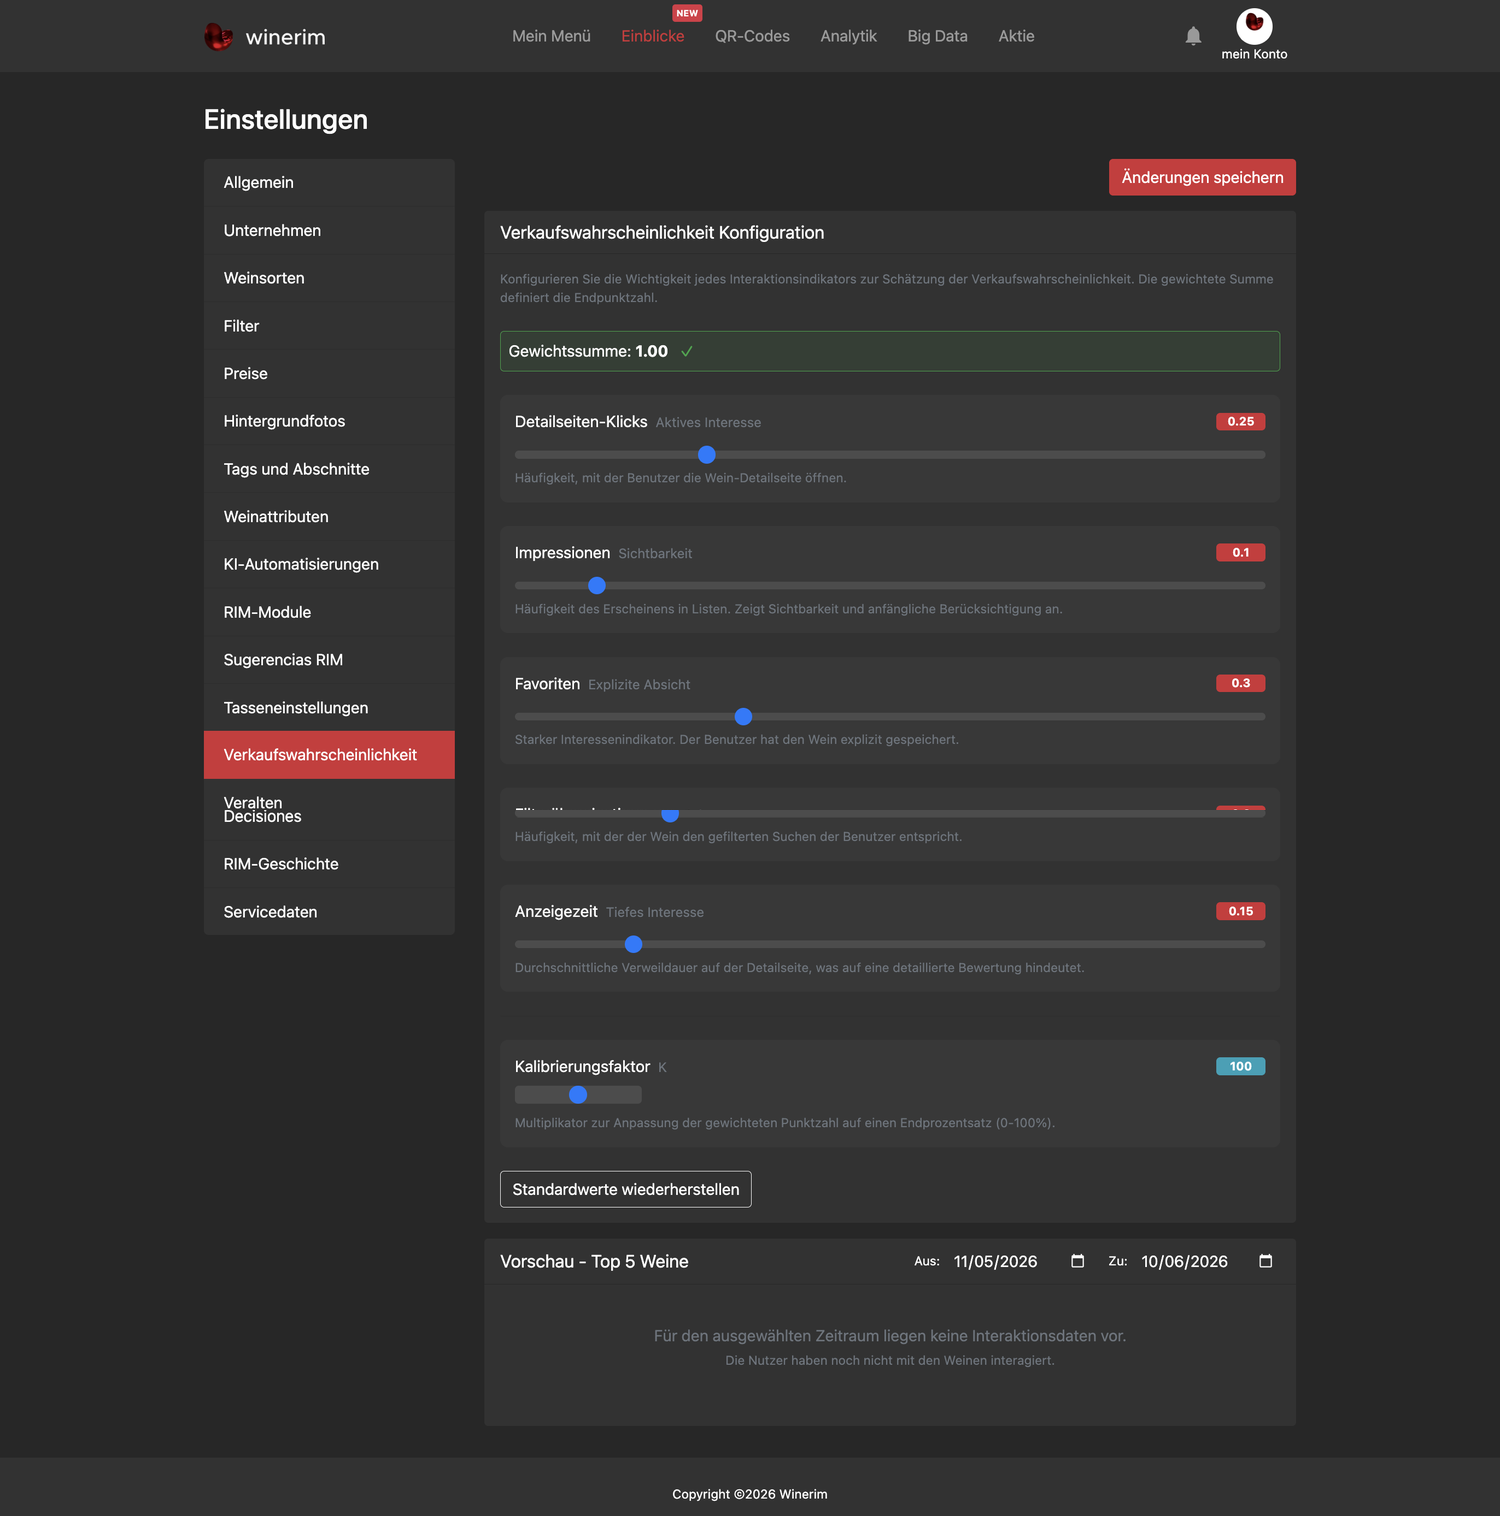Click the Anzeigezeit slider handle

633,944
